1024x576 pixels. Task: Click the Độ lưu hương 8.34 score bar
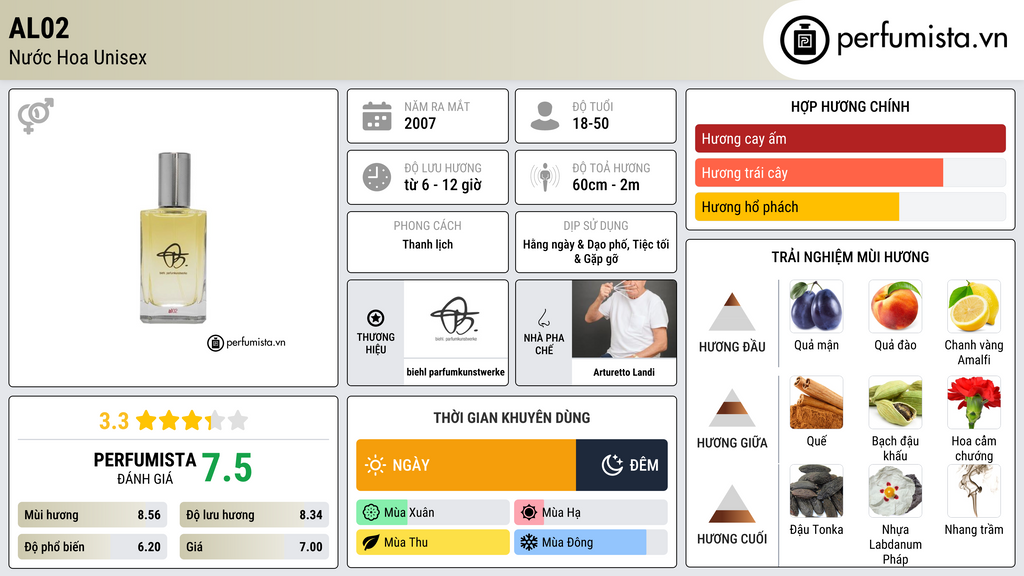[x=254, y=515]
